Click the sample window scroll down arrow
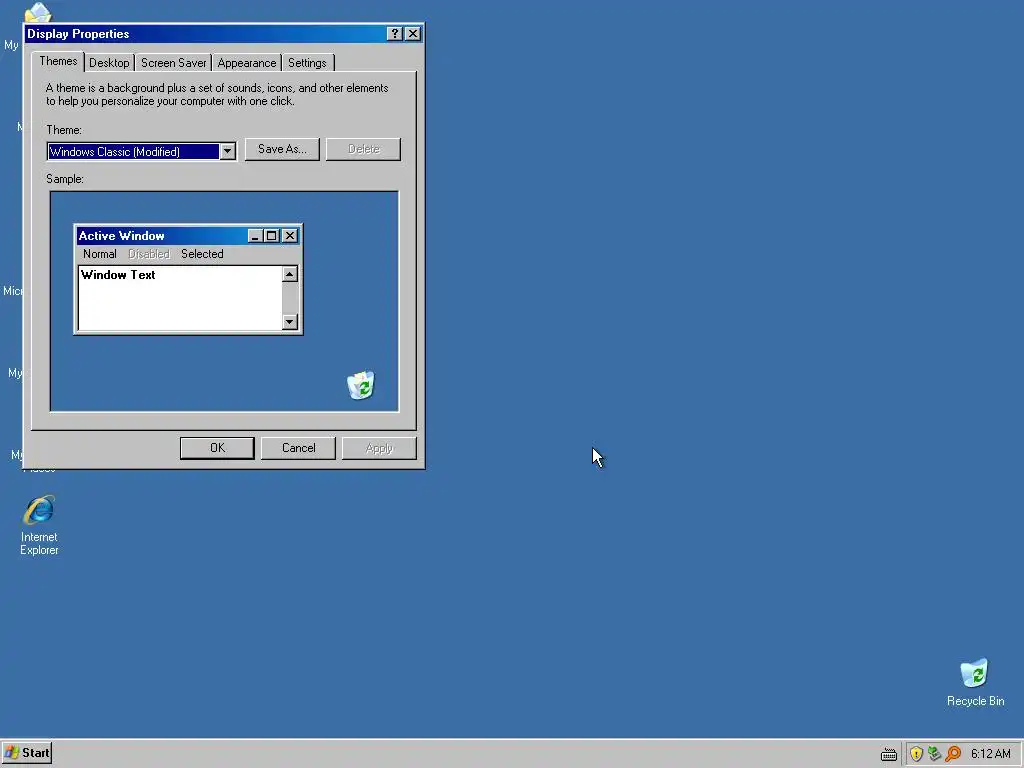The width and height of the screenshot is (1024, 768). click(x=290, y=322)
